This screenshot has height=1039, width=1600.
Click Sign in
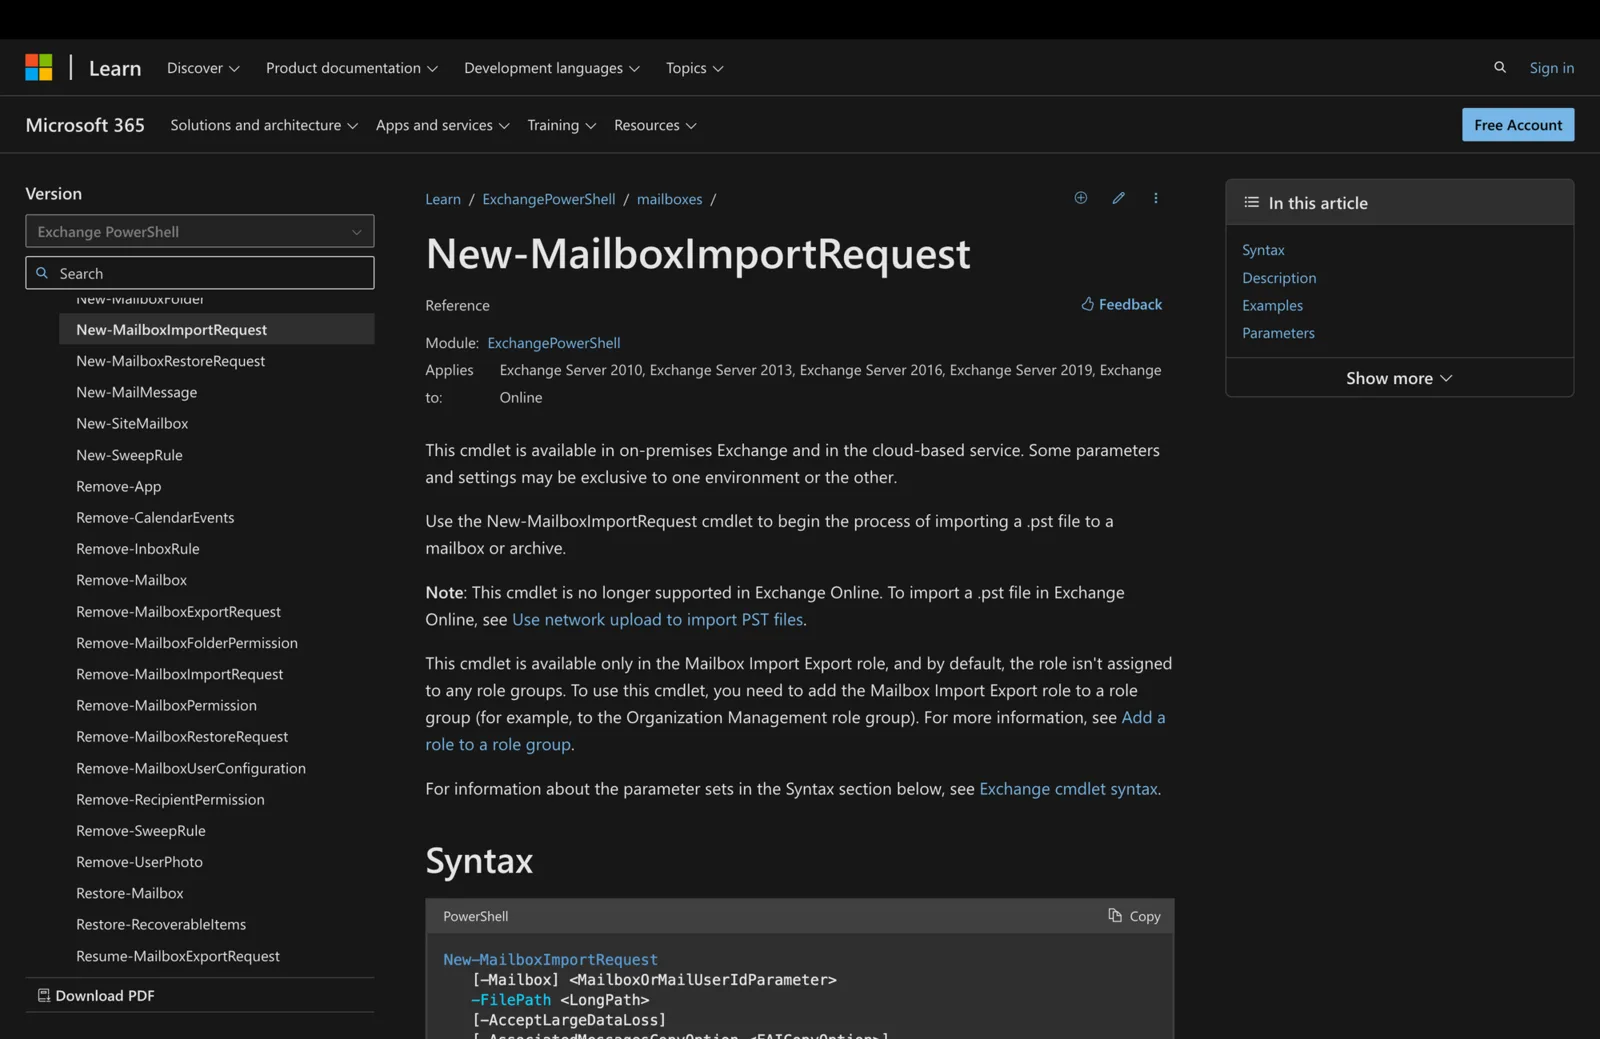(x=1551, y=68)
